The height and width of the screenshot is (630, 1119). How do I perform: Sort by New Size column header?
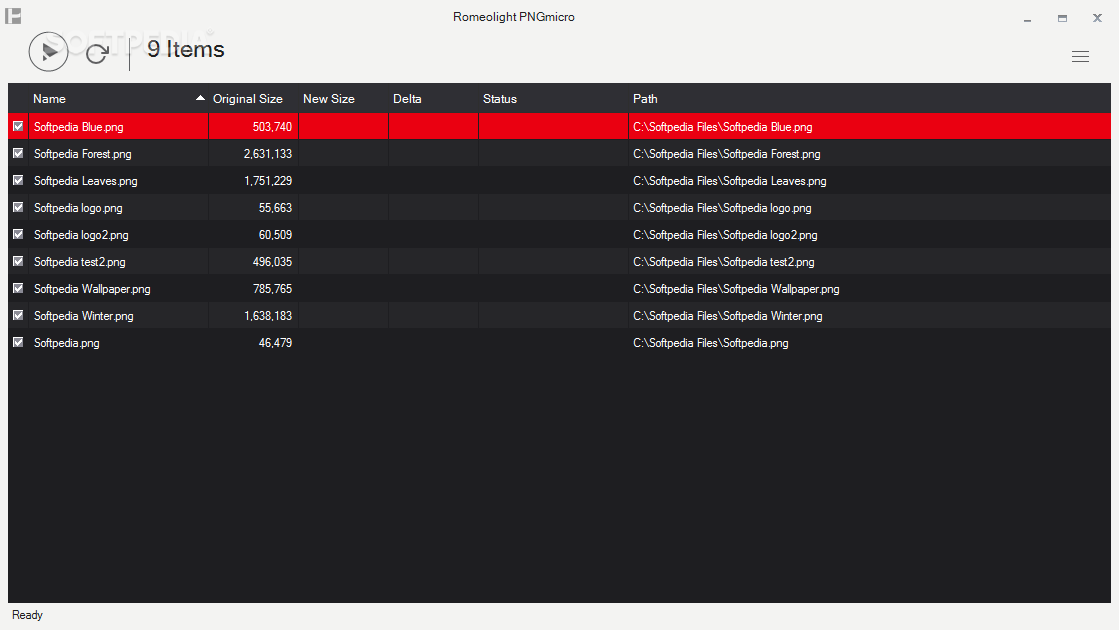[x=328, y=98]
